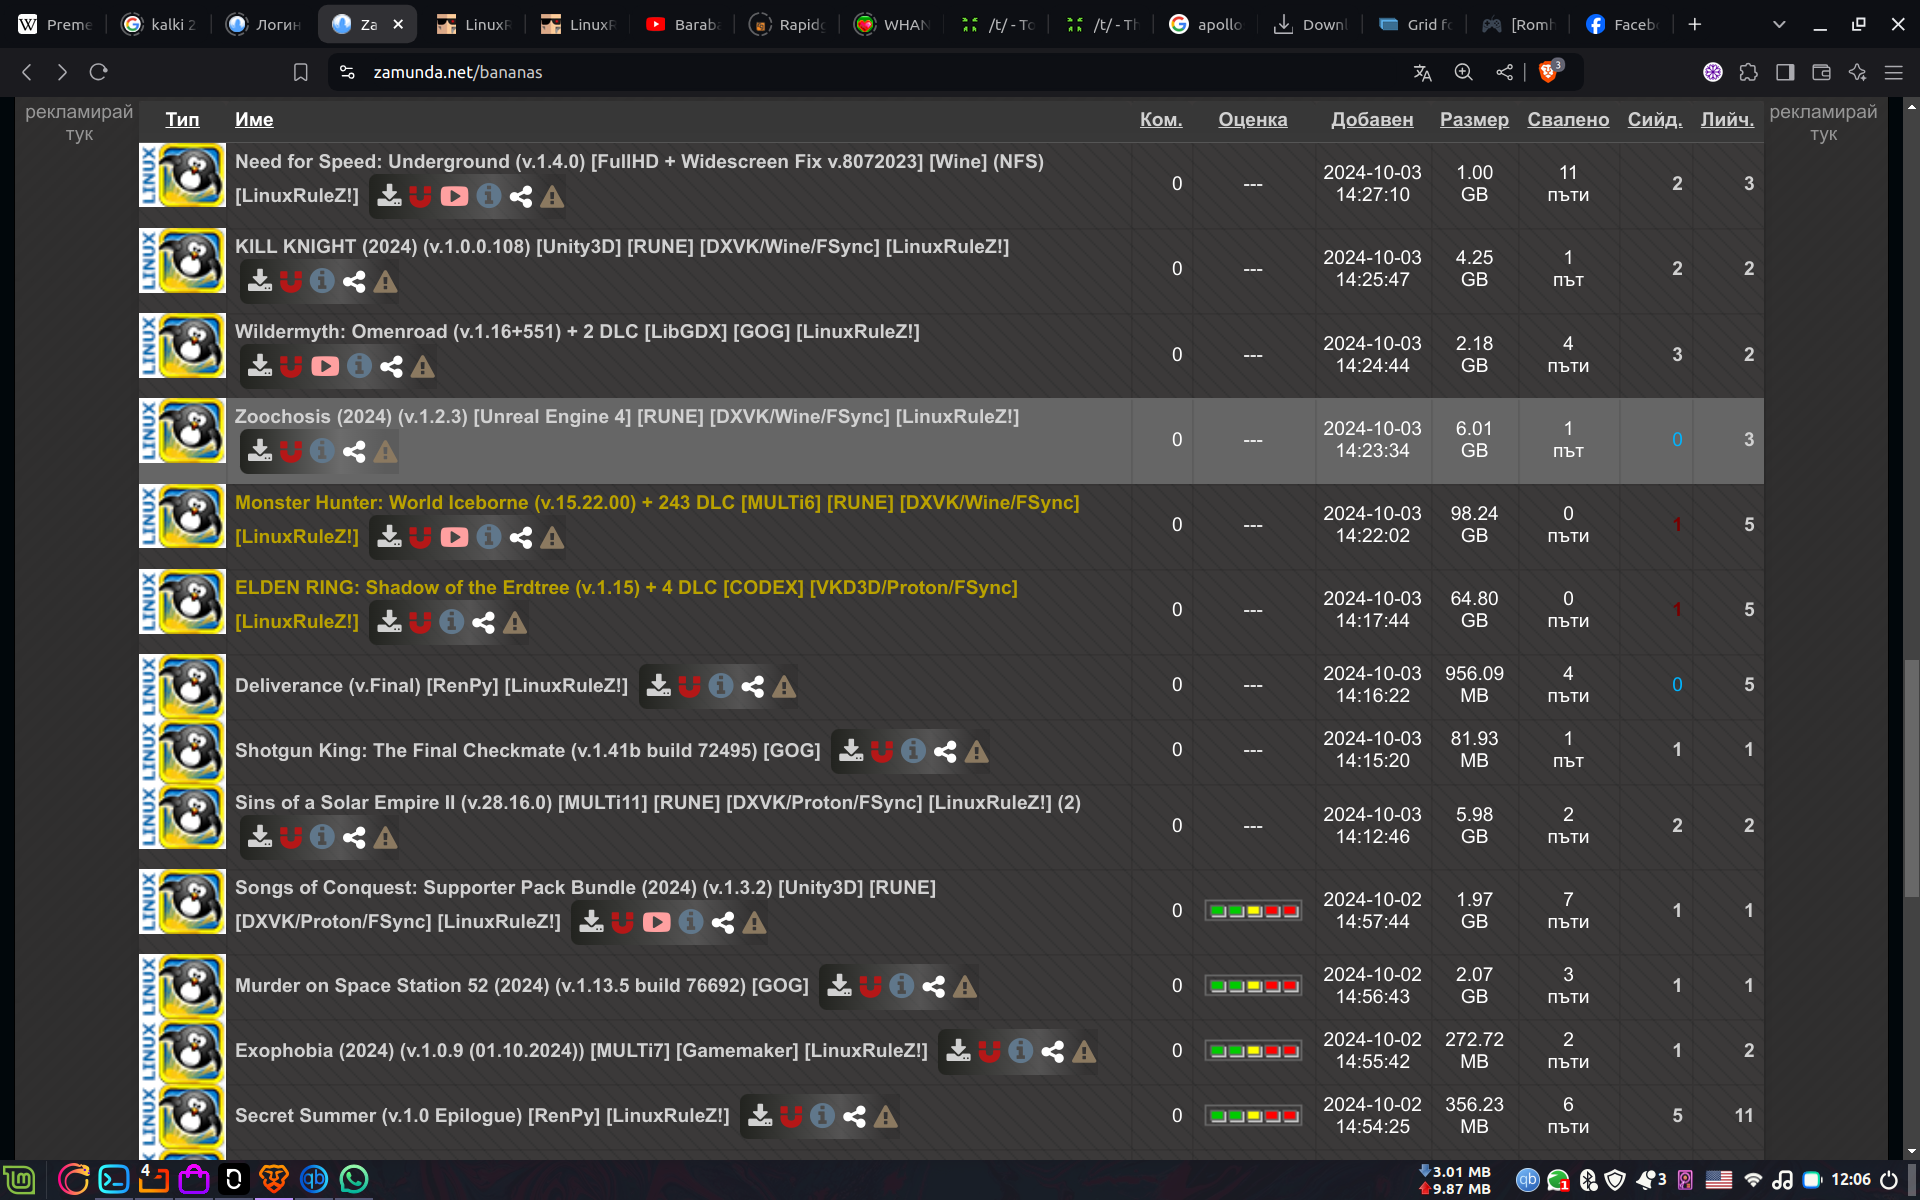Click warning icon for Sins of a Solar Empire II
Screen dimensions: 1920x1200
coord(385,838)
